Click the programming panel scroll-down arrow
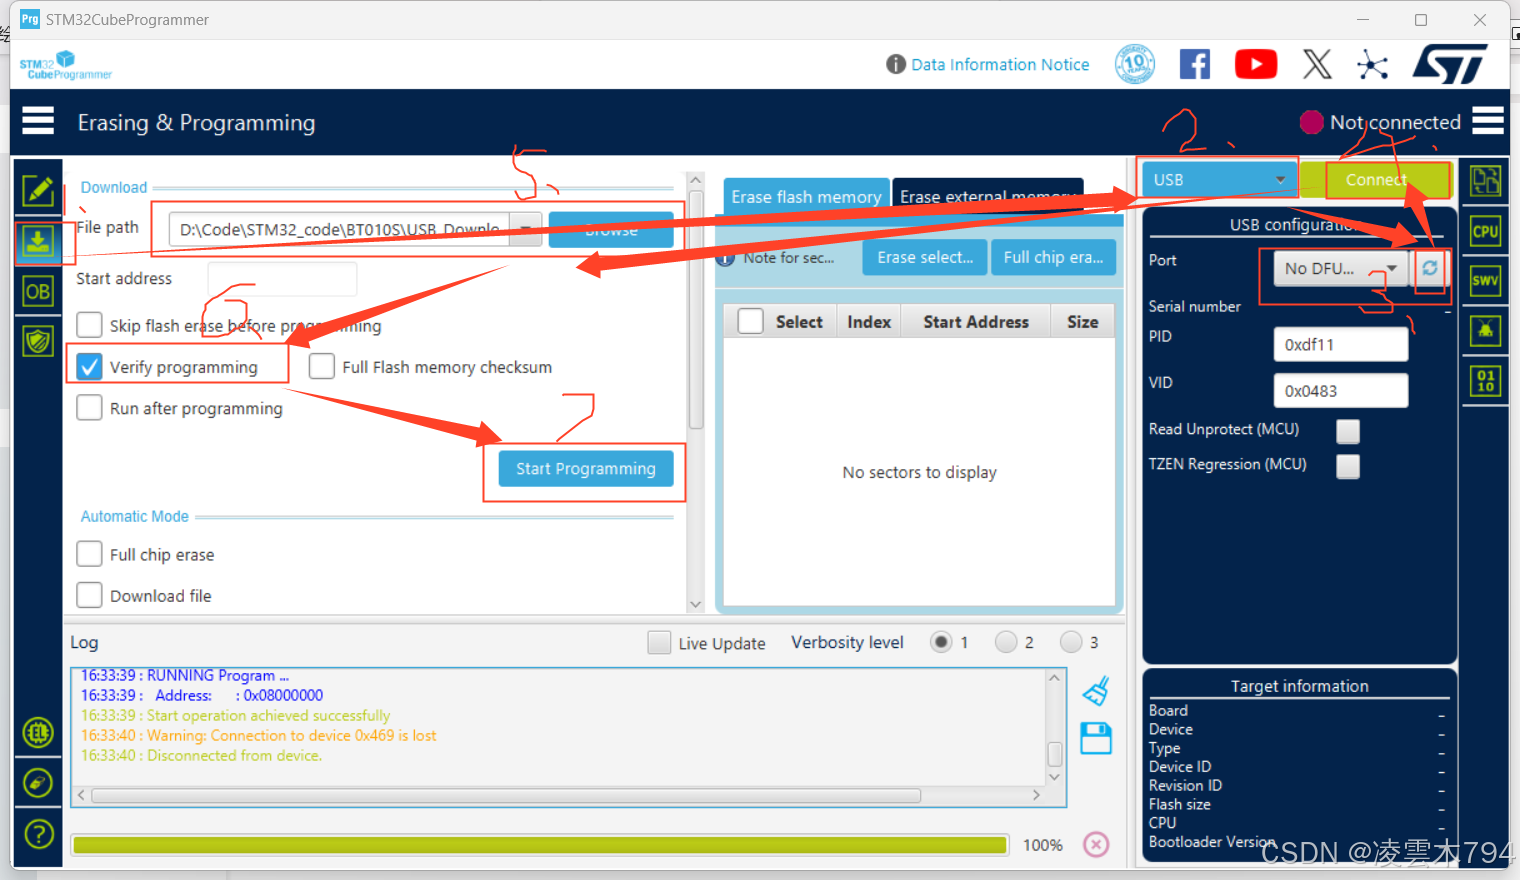This screenshot has width=1520, height=880. pos(695,604)
